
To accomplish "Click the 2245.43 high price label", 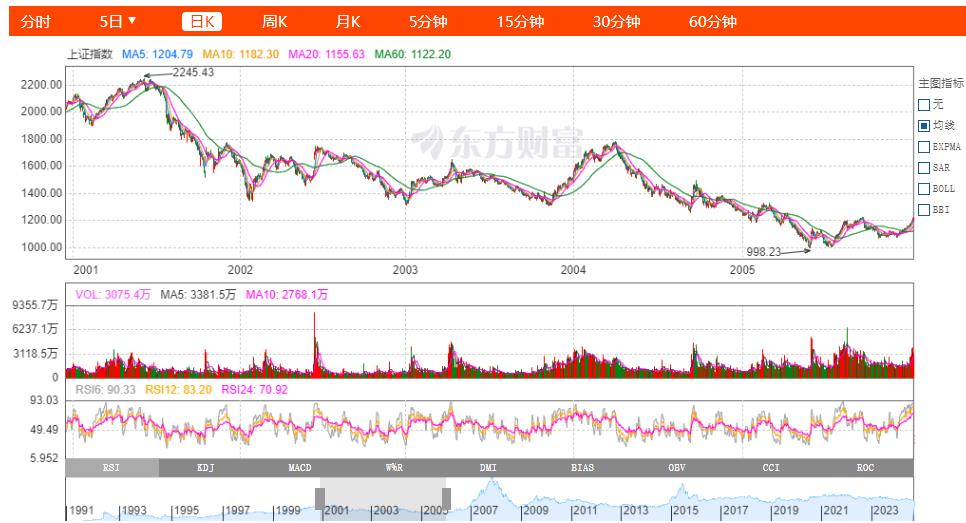I will (x=193, y=72).
